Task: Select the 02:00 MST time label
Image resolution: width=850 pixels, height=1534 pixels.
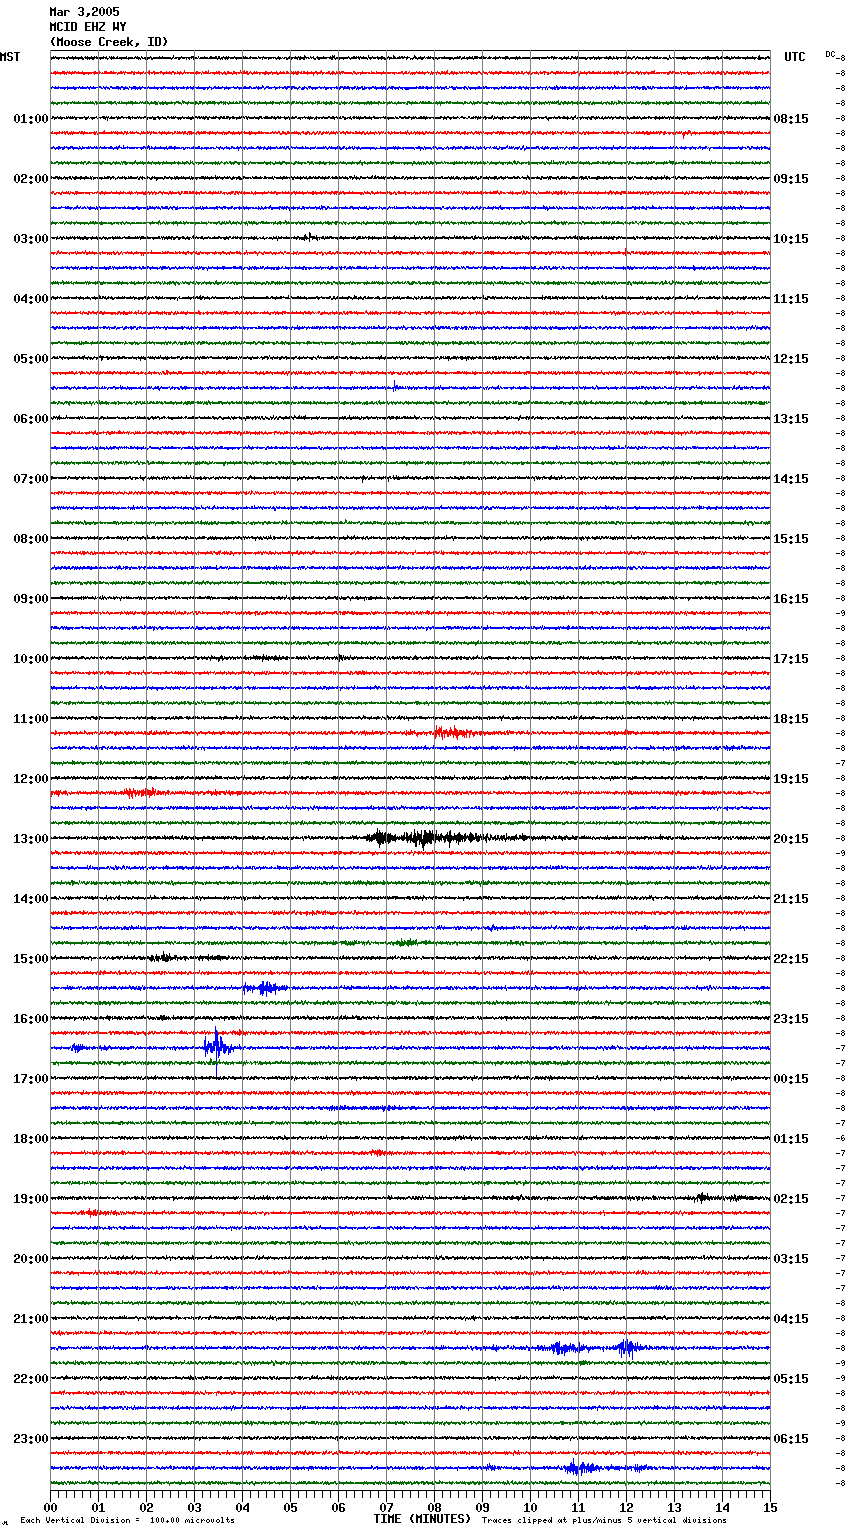Action: point(31,179)
